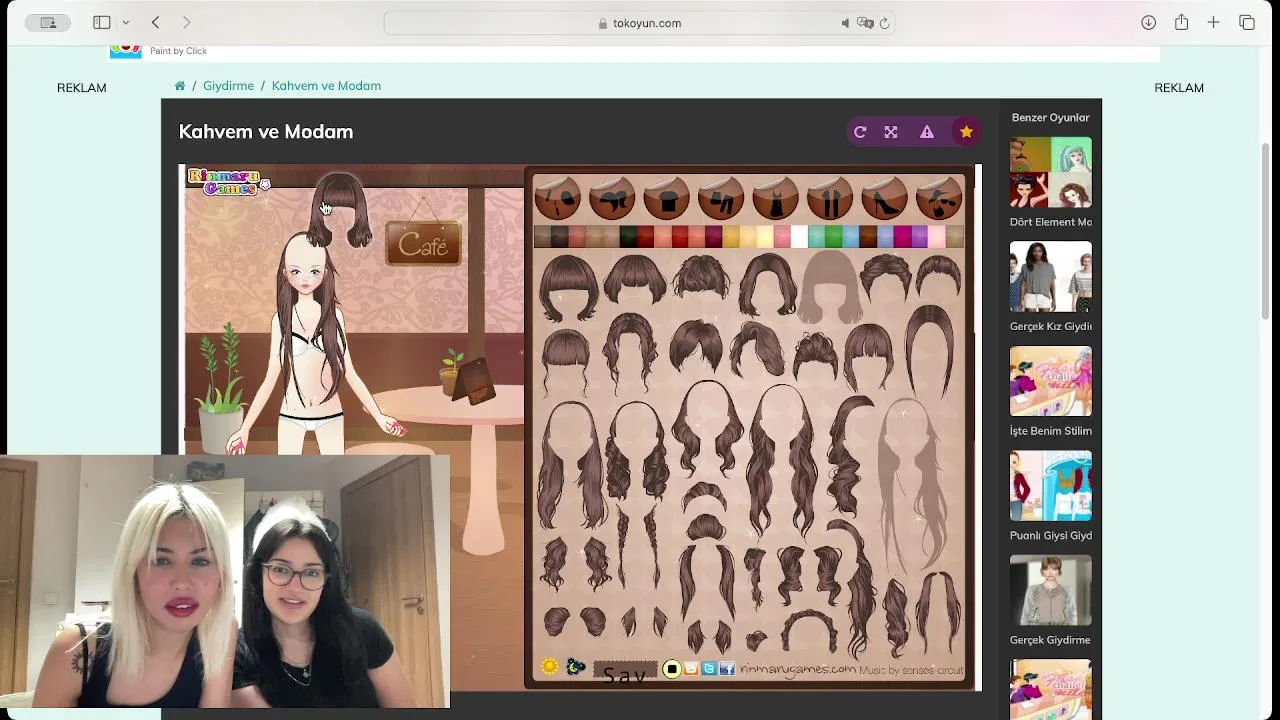Image resolution: width=1280 pixels, height=720 pixels.
Task: Open the İşte Benim Stilim game thumbnail
Action: tap(1050, 381)
